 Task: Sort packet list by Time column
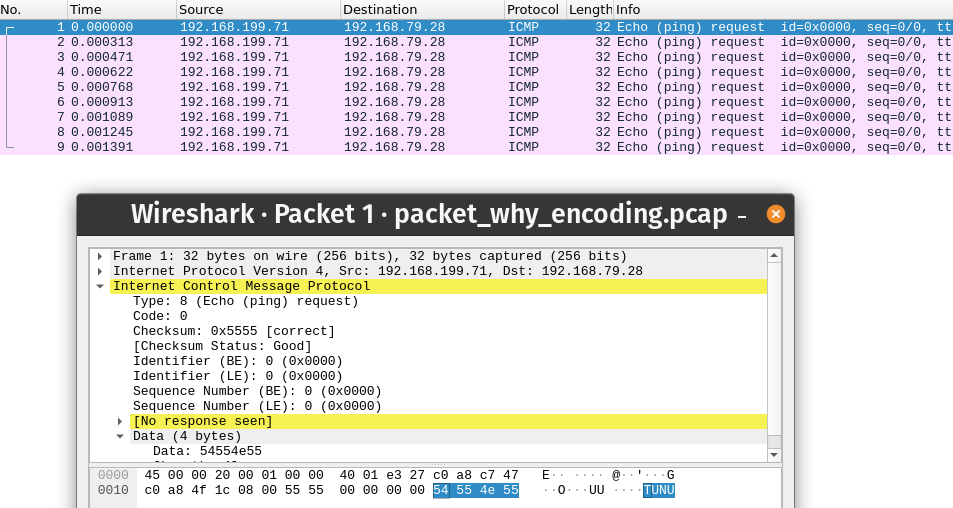tap(122, 10)
